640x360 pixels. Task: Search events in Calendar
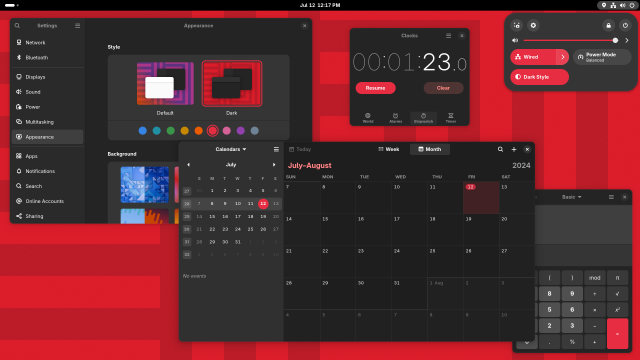500,149
